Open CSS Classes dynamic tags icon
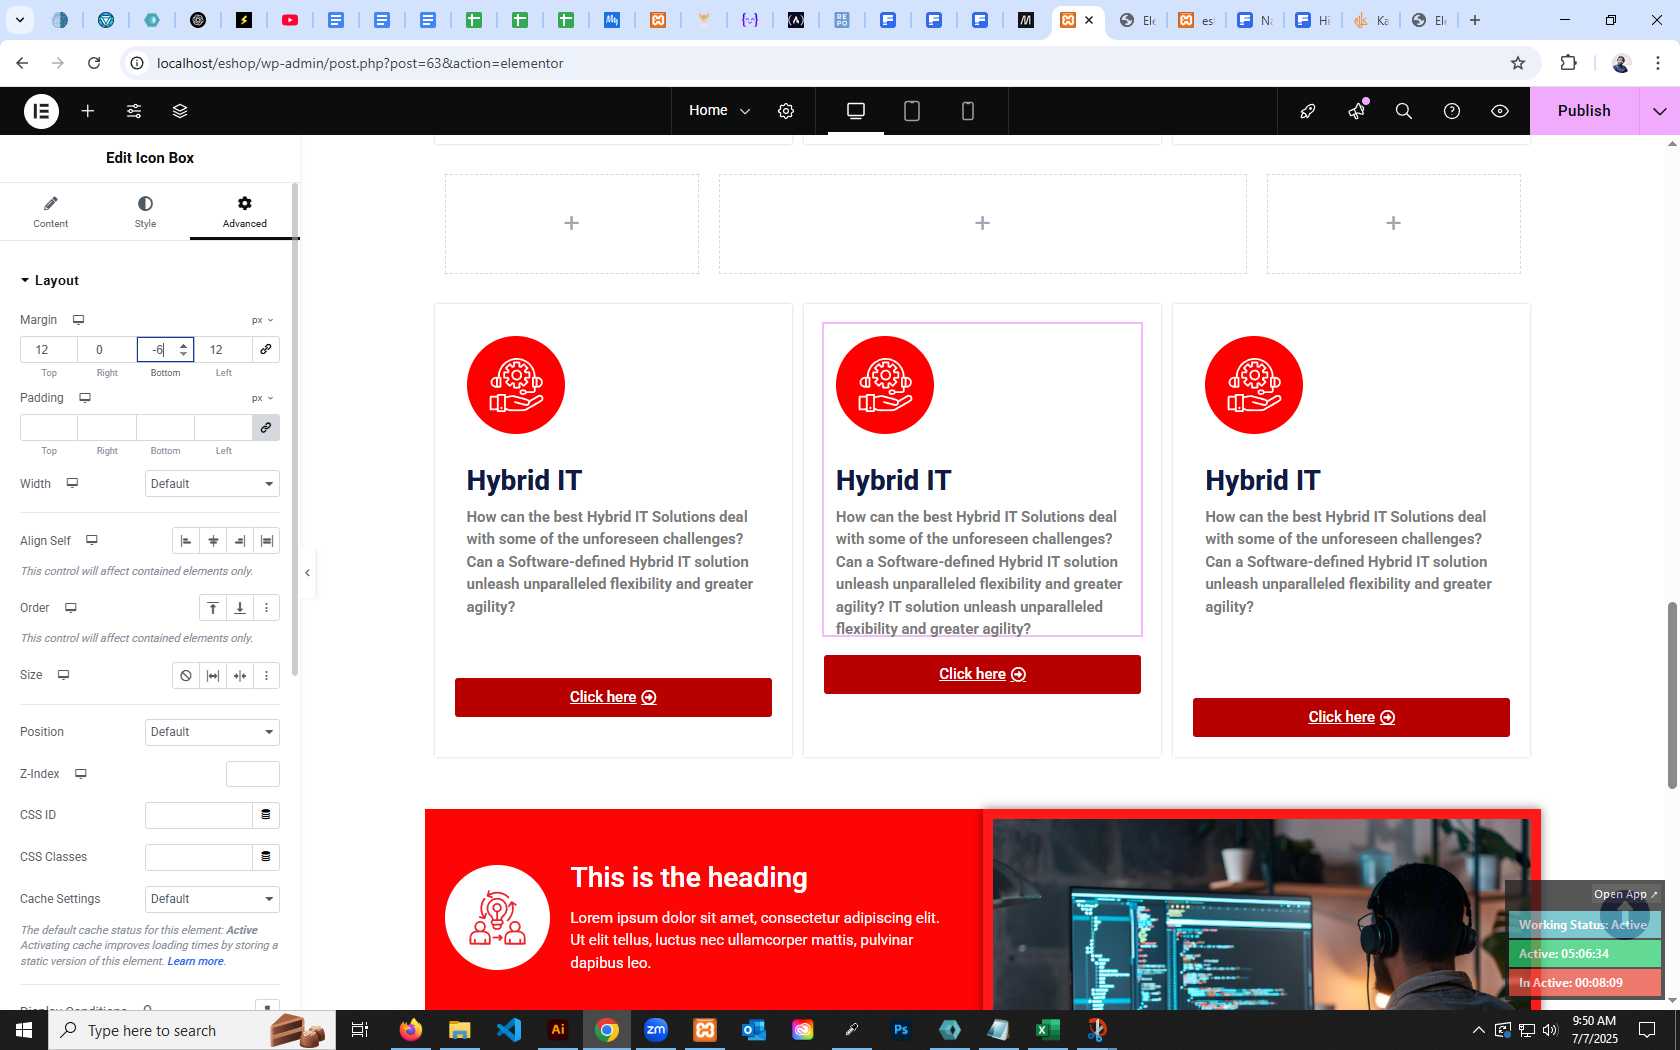Viewport: 1680px width, 1050px height. click(266, 857)
